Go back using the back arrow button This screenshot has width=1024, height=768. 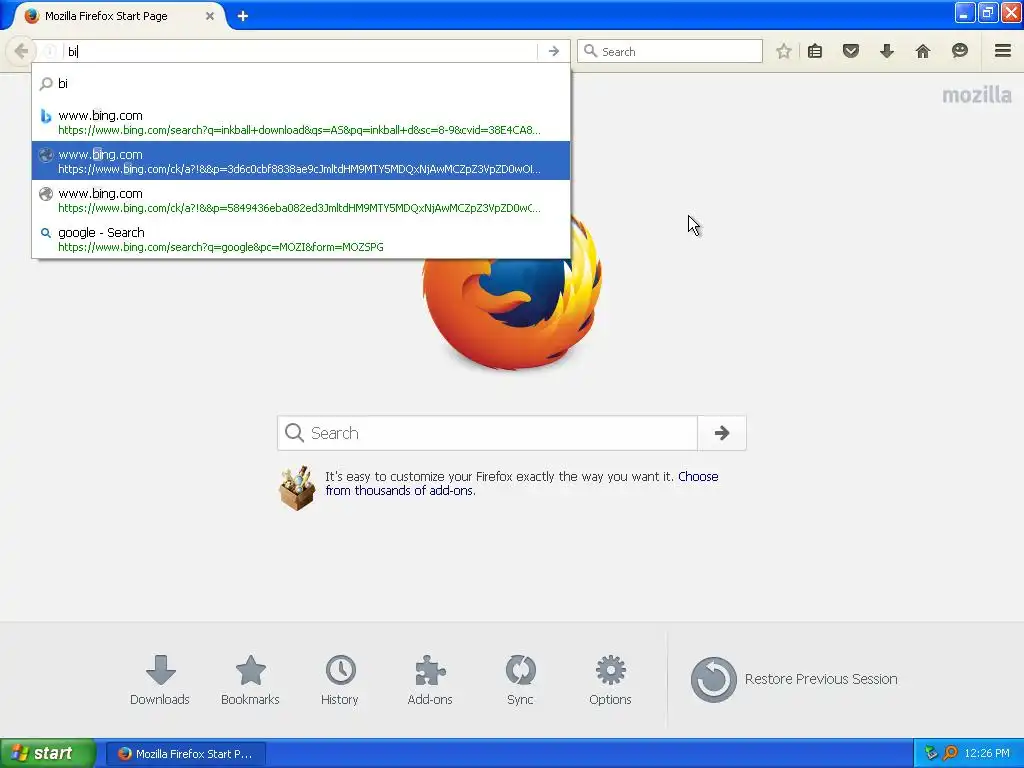click(x=21, y=51)
